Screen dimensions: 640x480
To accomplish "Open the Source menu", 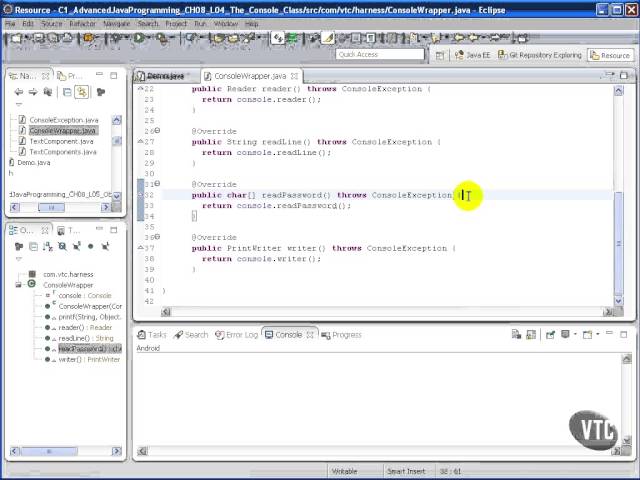I will pos(51,24).
